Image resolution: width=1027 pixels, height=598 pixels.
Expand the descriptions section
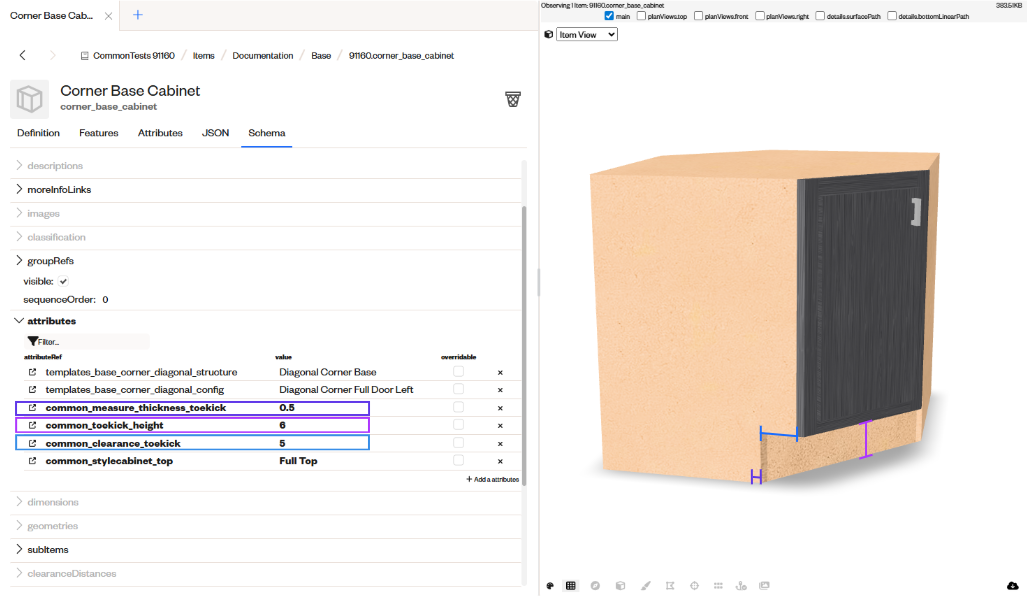click(x=19, y=166)
